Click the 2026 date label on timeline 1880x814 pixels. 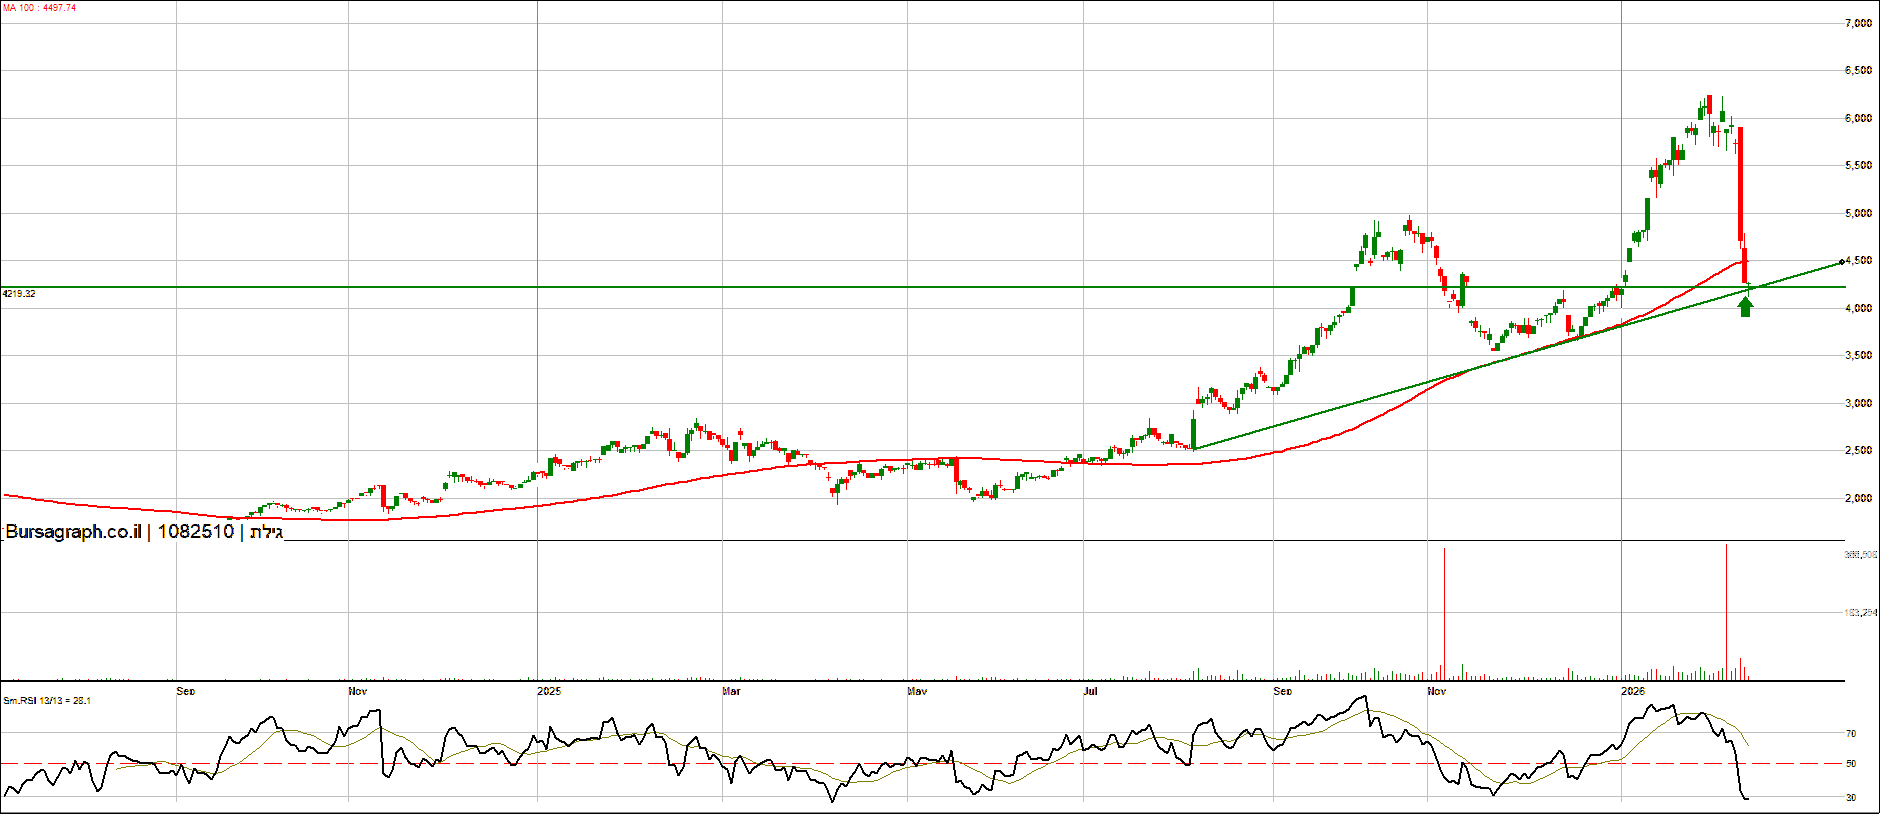(x=1632, y=691)
